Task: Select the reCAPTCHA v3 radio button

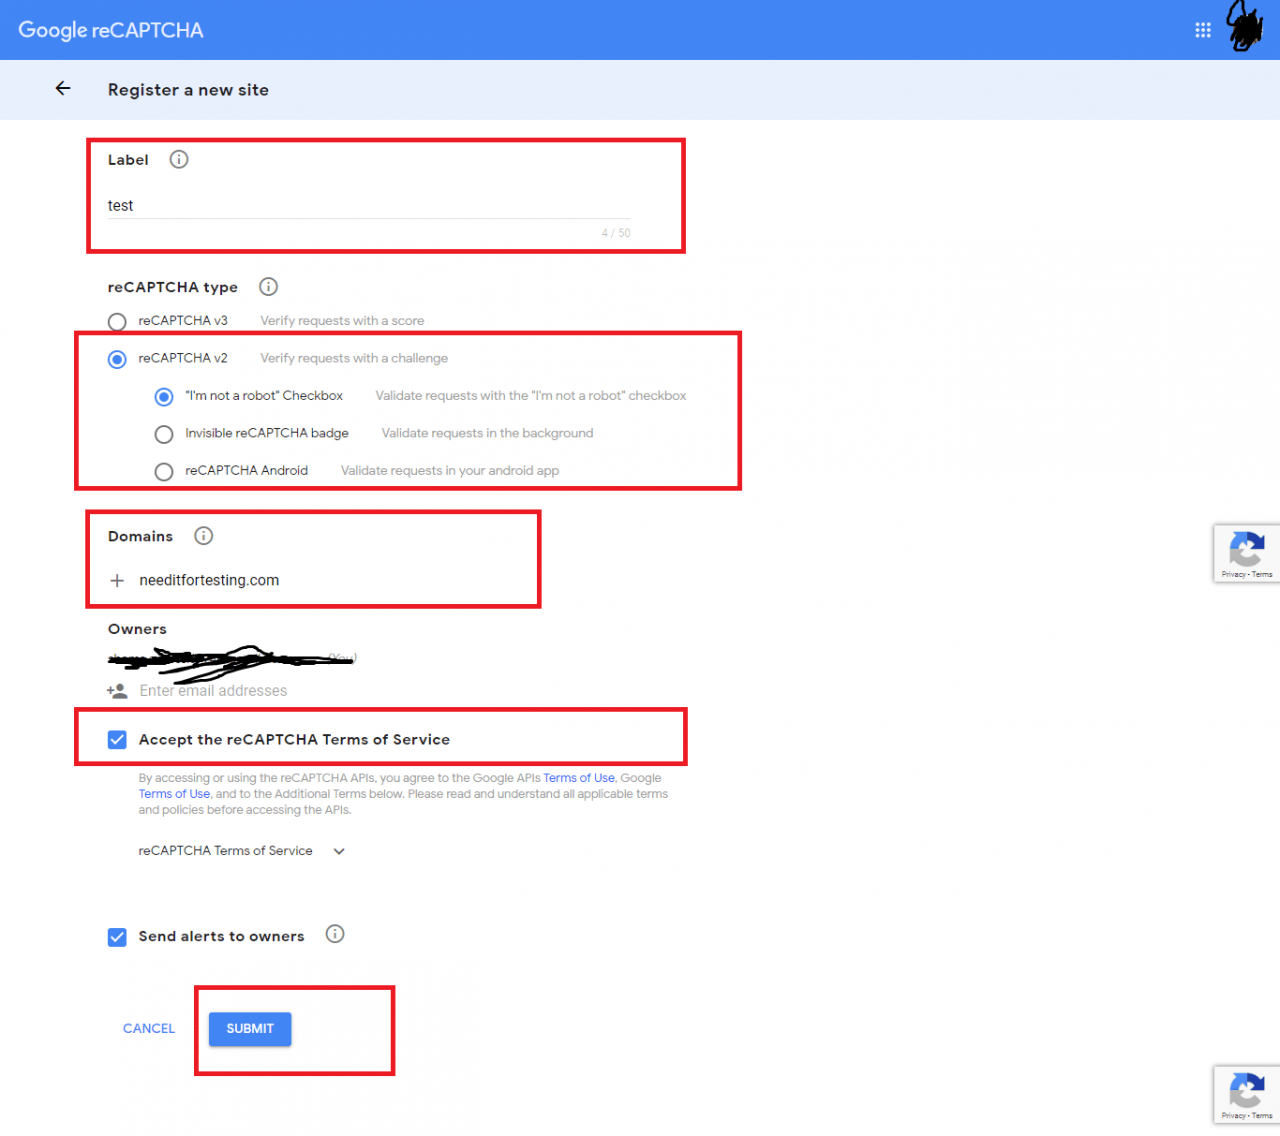Action: tap(117, 322)
